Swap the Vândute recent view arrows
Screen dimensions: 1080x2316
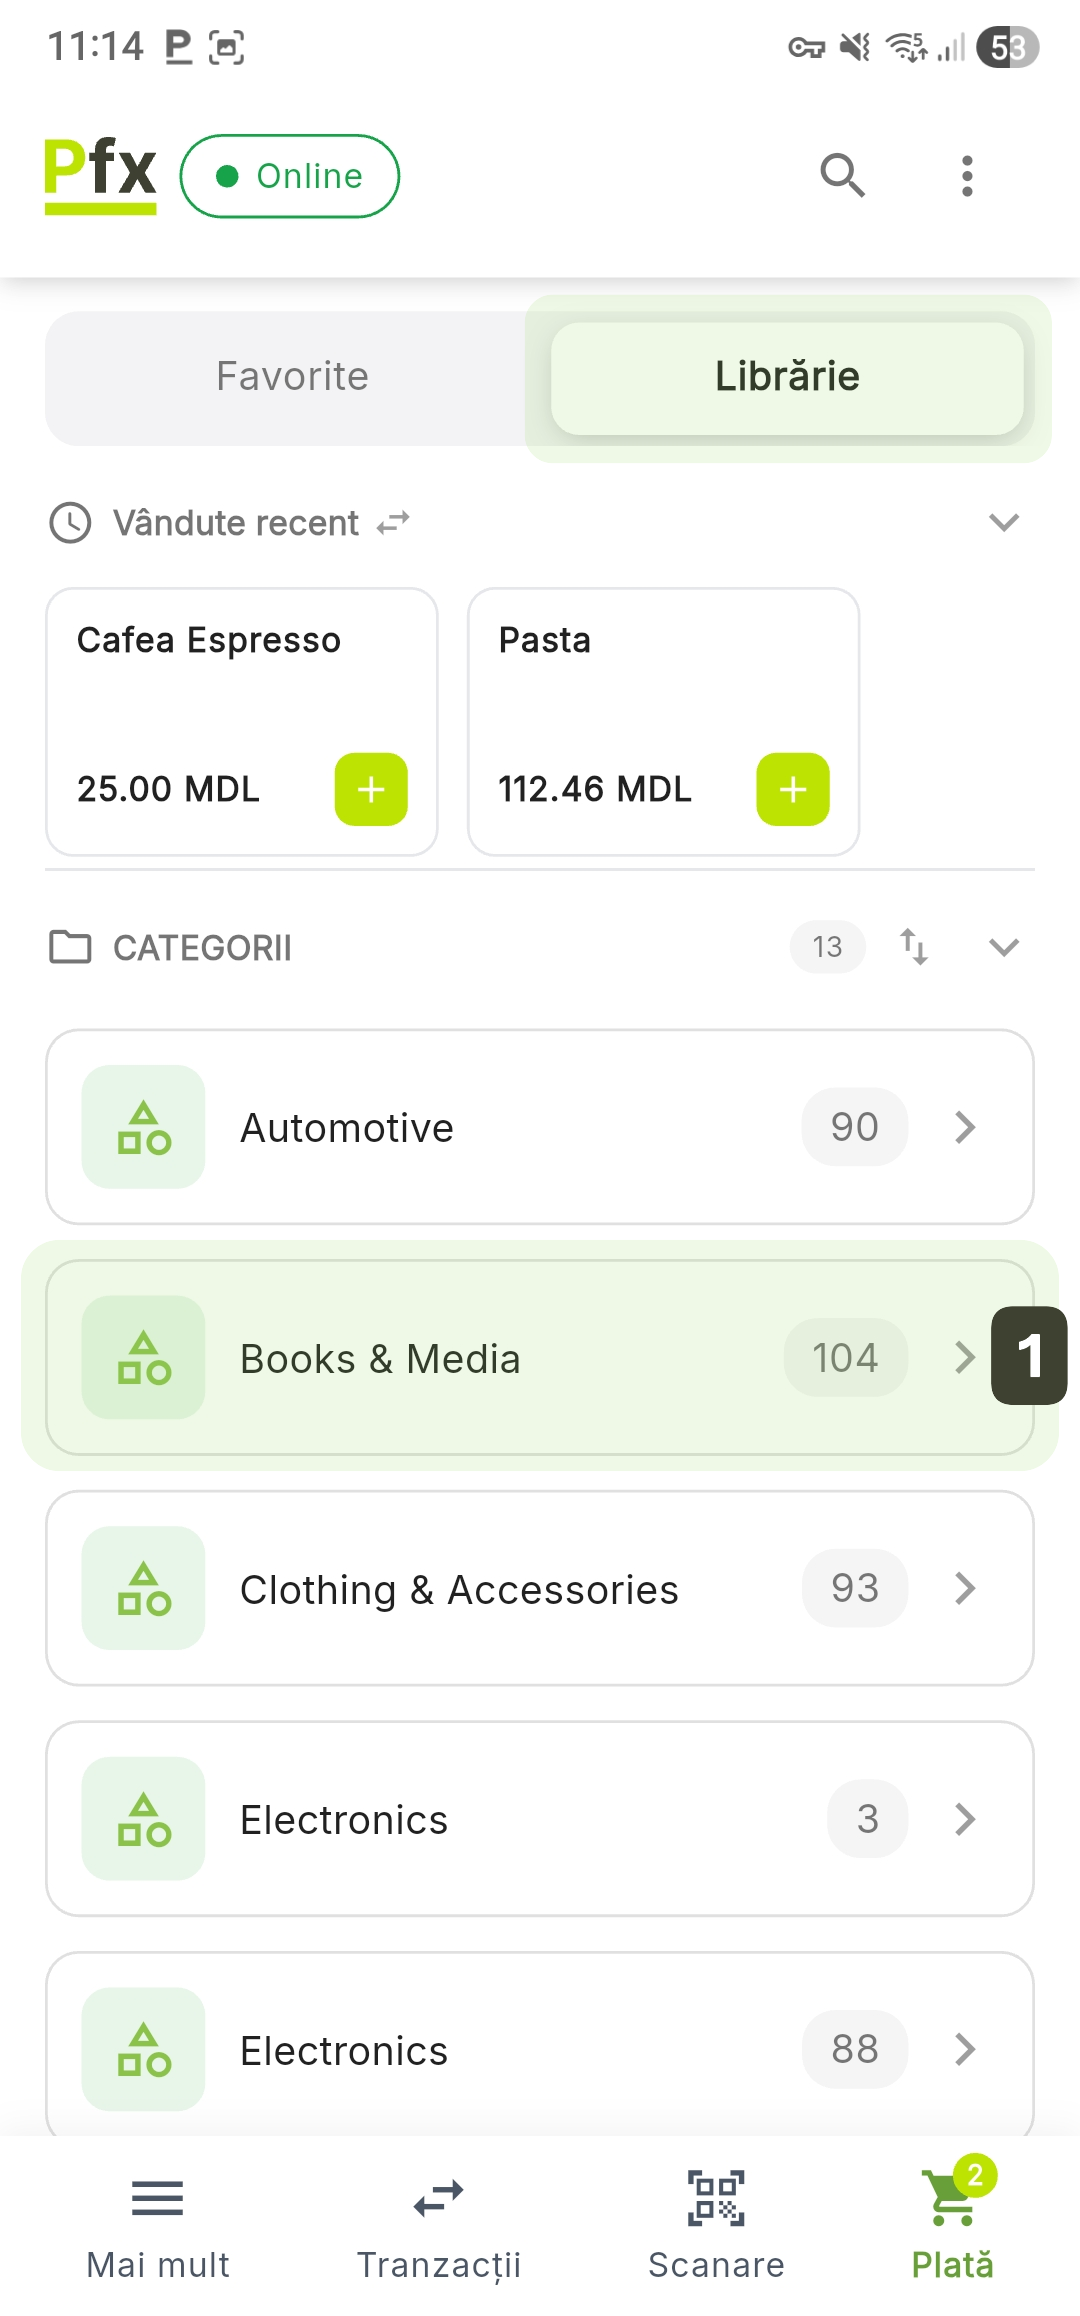click(393, 523)
